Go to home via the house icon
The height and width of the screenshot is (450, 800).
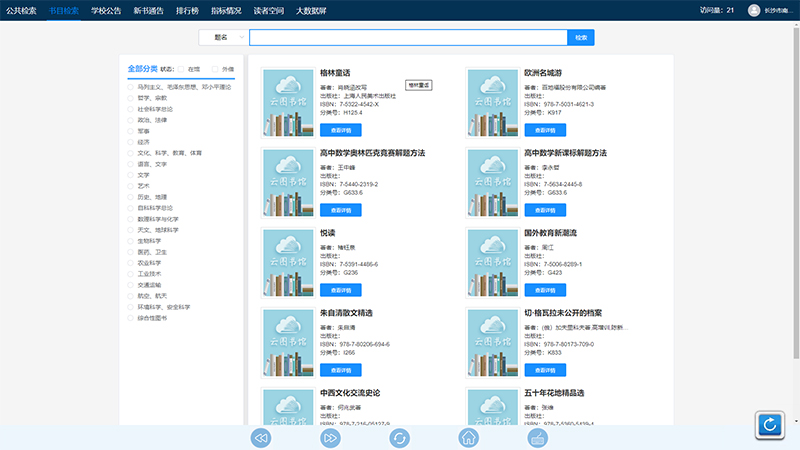tap(468, 437)
